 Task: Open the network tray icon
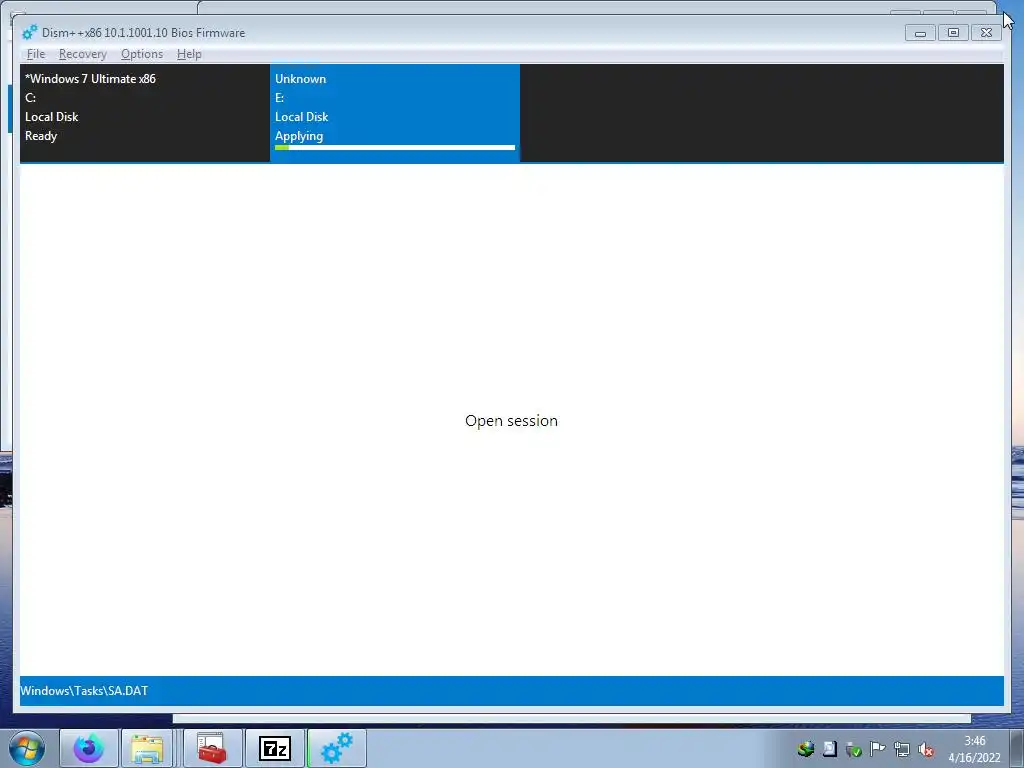point(902,749)
